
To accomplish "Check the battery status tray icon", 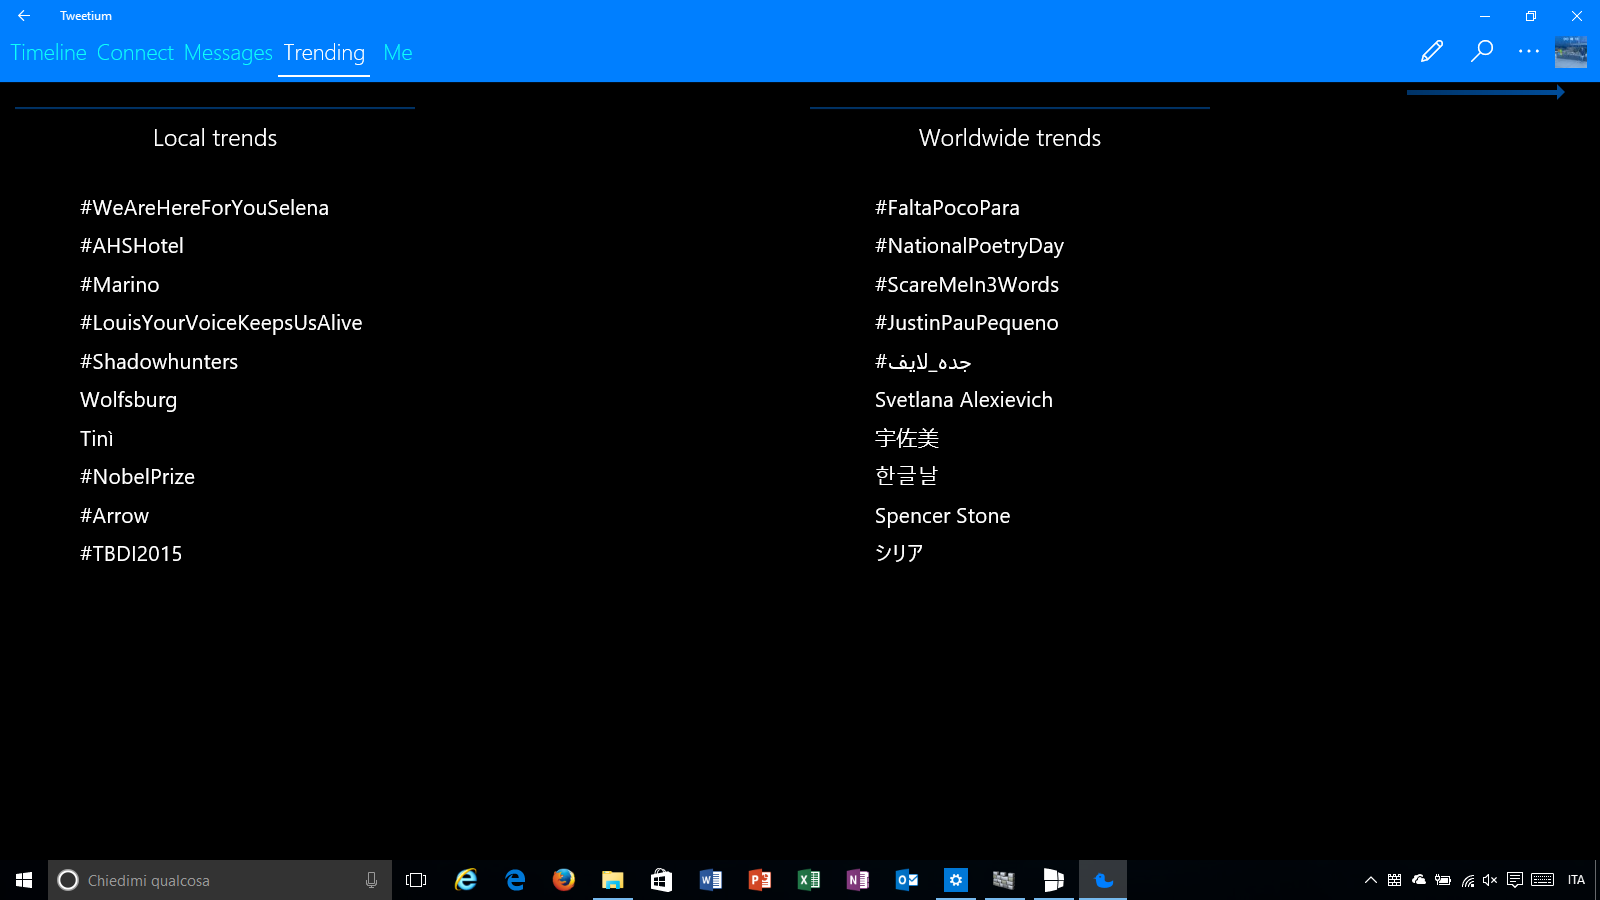I will [1442, 880].
